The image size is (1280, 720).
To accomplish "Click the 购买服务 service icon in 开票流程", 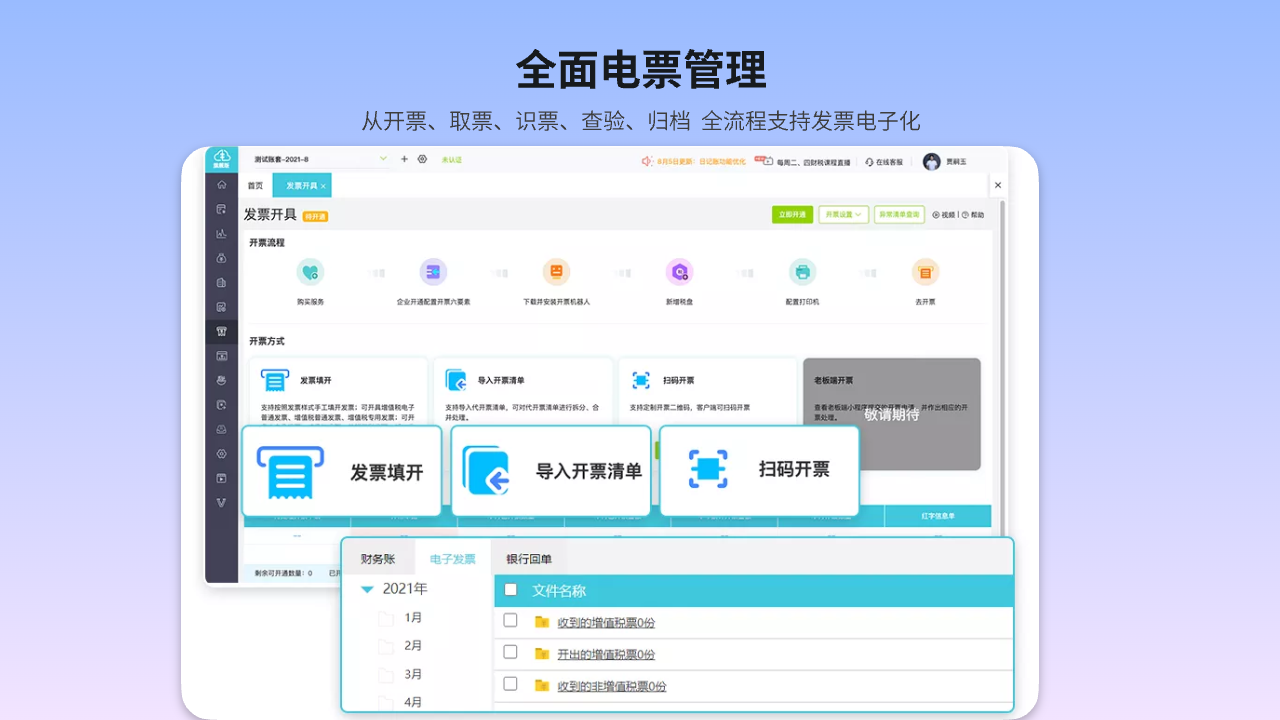I will [x=310, y=273].
